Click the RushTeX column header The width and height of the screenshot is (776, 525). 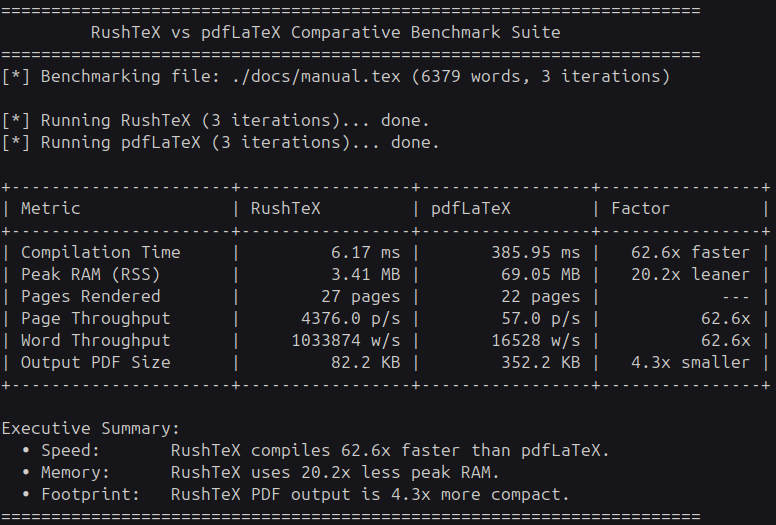[x=286, y=209]
